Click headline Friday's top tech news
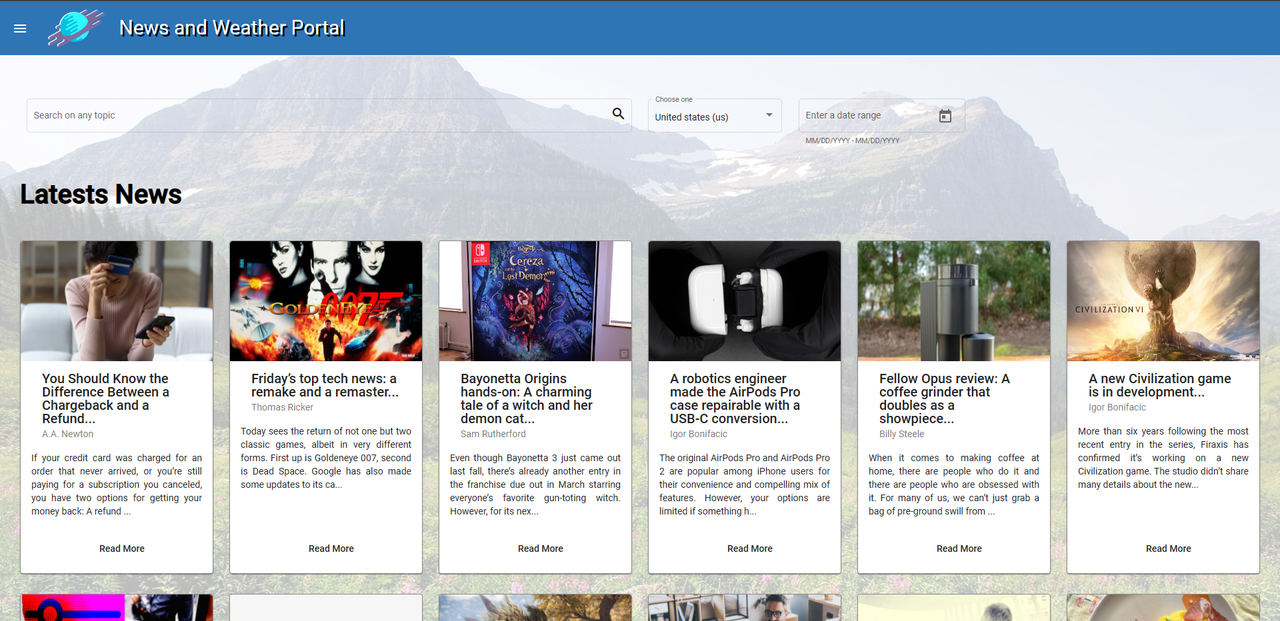Viewport: 1280px width, 621px height. 326,386
